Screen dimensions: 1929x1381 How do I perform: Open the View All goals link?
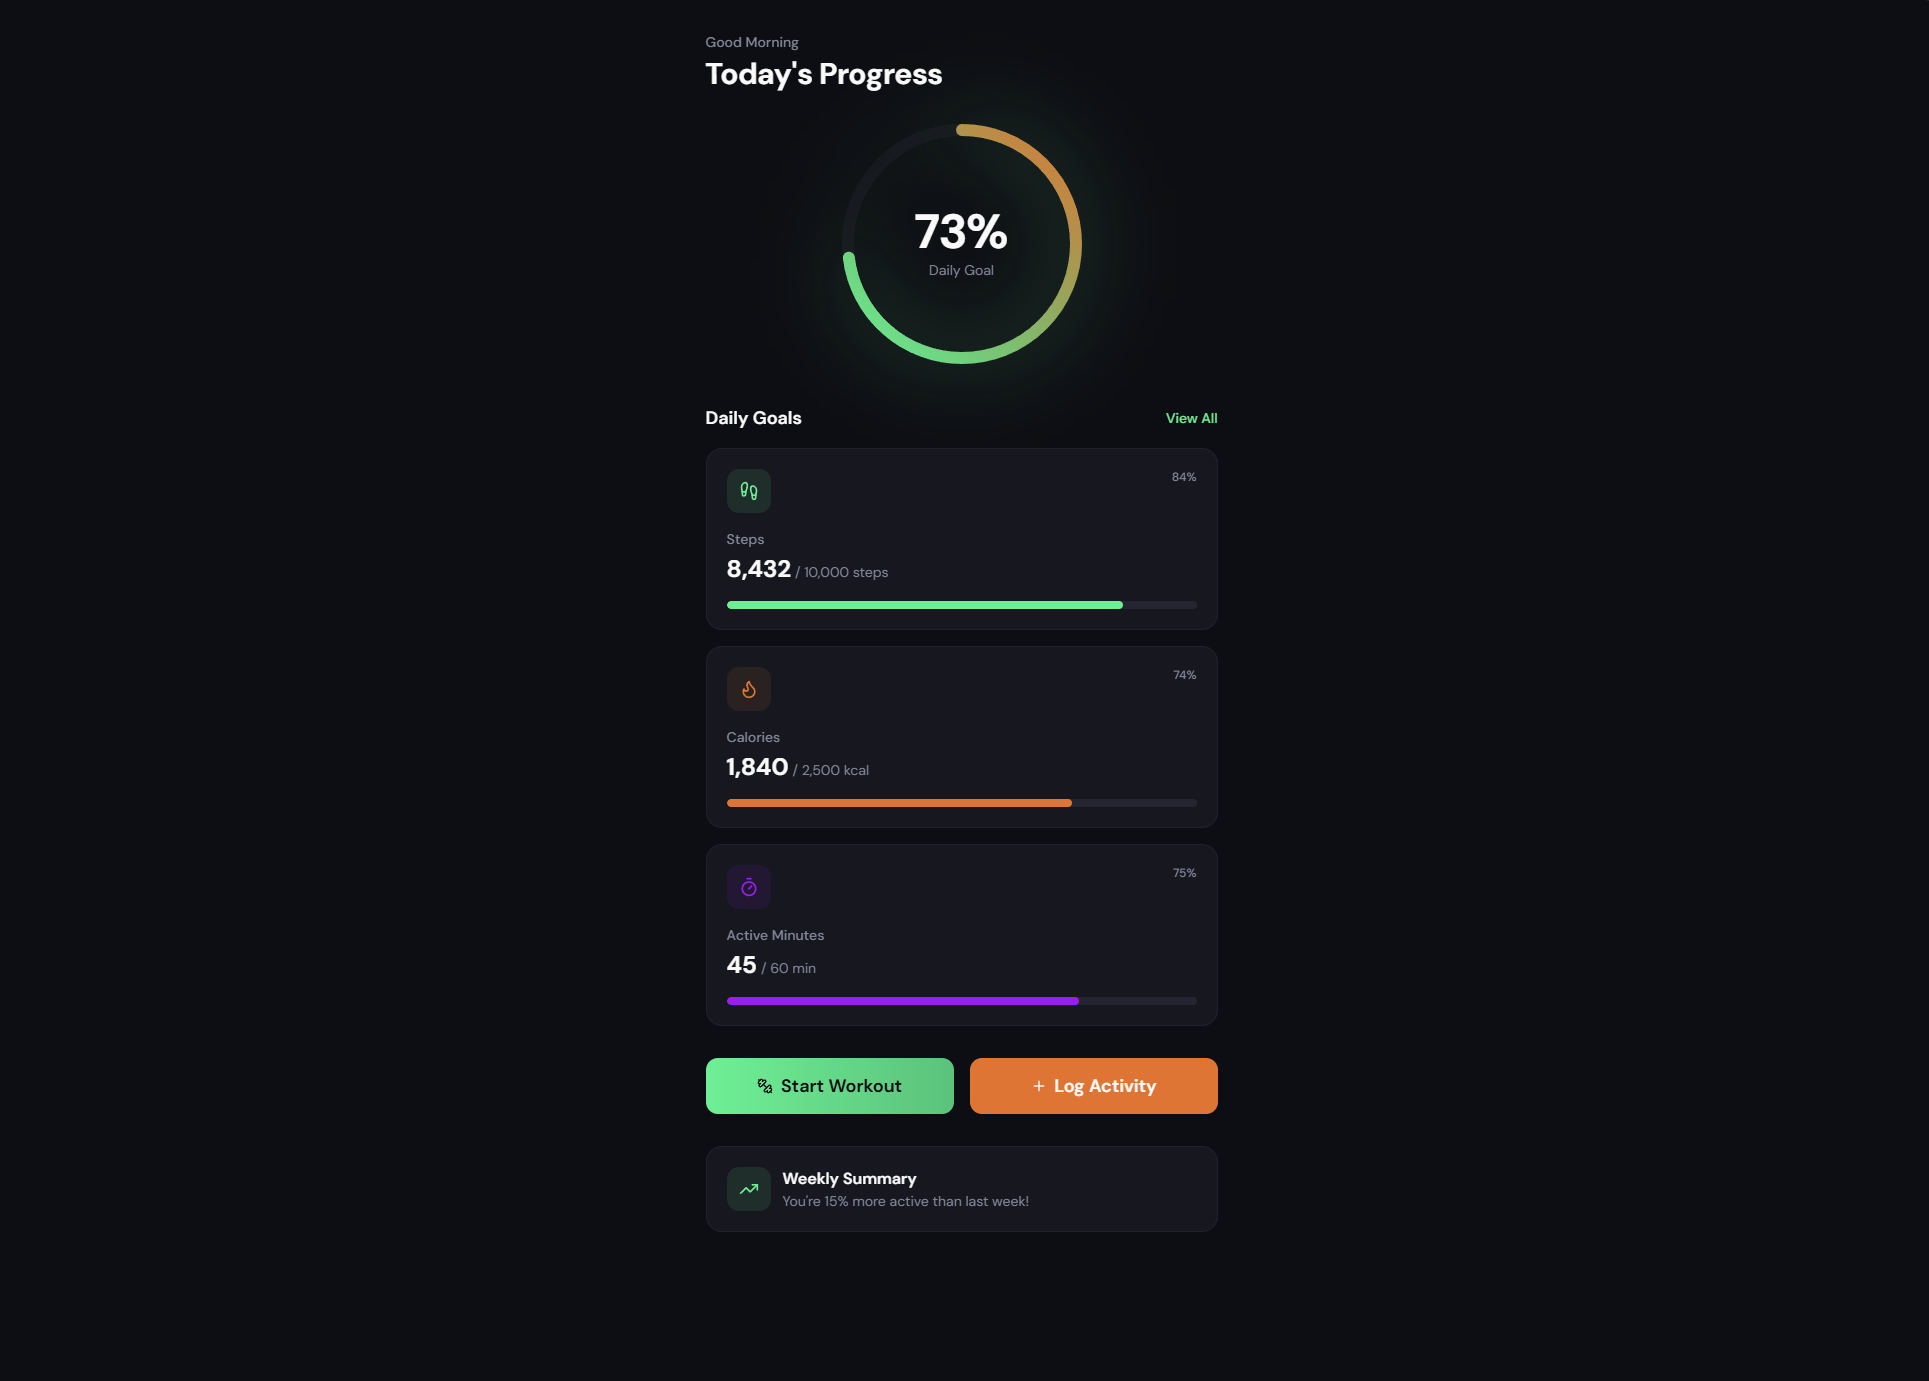pos(1191,418)
